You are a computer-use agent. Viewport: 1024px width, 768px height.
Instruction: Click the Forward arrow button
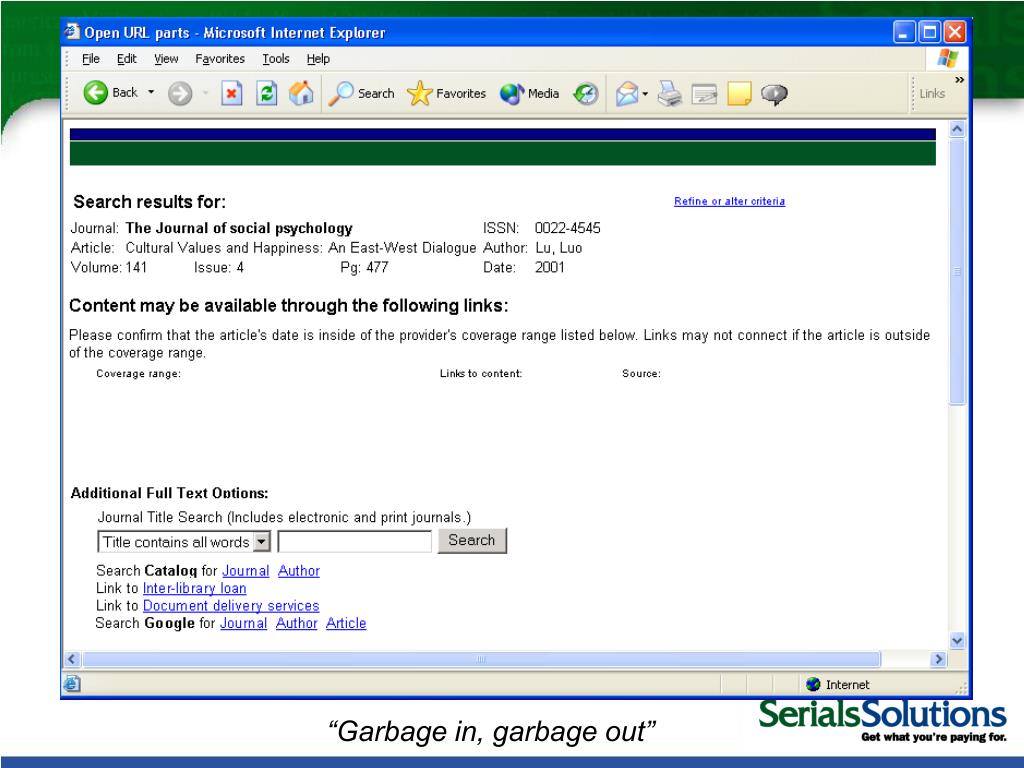pyautogui.click(x=180, y=93)
